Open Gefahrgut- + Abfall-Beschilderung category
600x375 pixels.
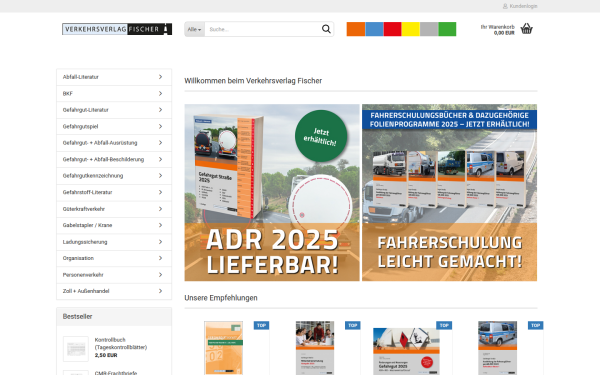(114, 159)
